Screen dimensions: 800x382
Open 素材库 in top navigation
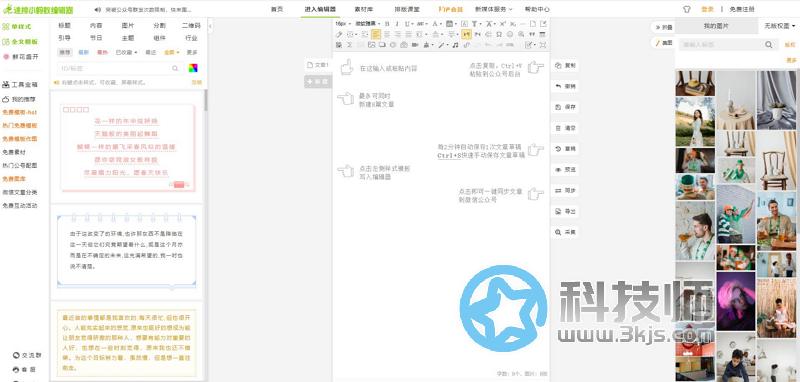[363, 9]
